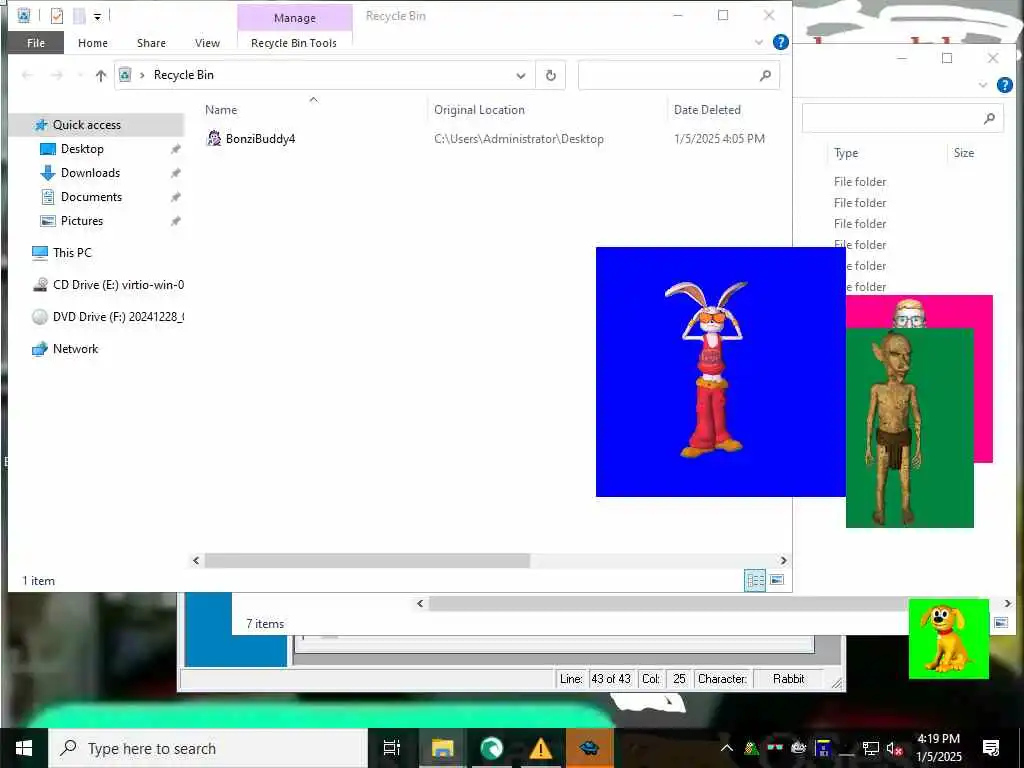The height and width of the screenshot is (768, 1024).
Task: Click the rabbit character on blue background
Action: click(710, 369)
